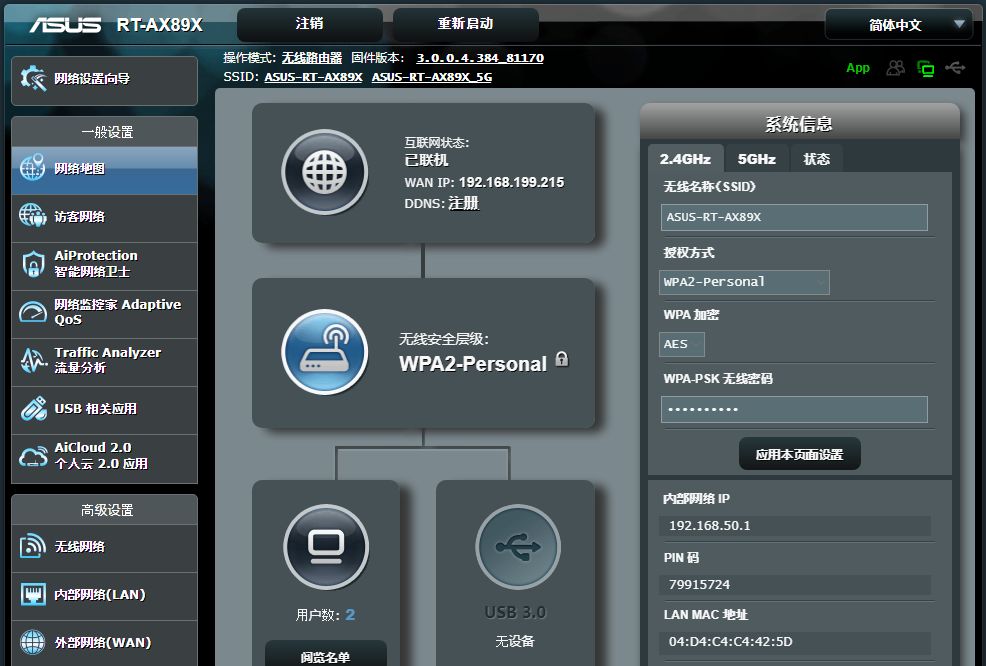Click the 注销 logout button
The width and height of the screenshot is (986, 666).
(x=309, y=24)
